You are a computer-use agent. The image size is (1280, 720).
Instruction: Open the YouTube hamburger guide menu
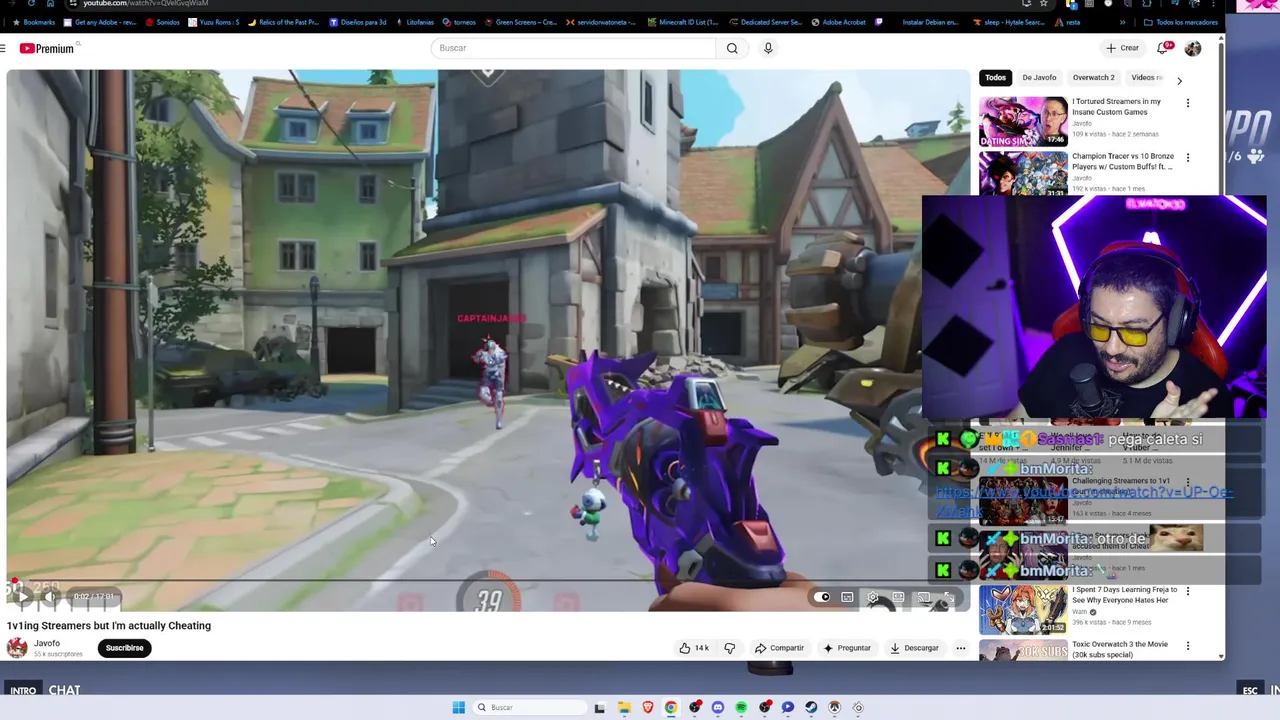3,48
